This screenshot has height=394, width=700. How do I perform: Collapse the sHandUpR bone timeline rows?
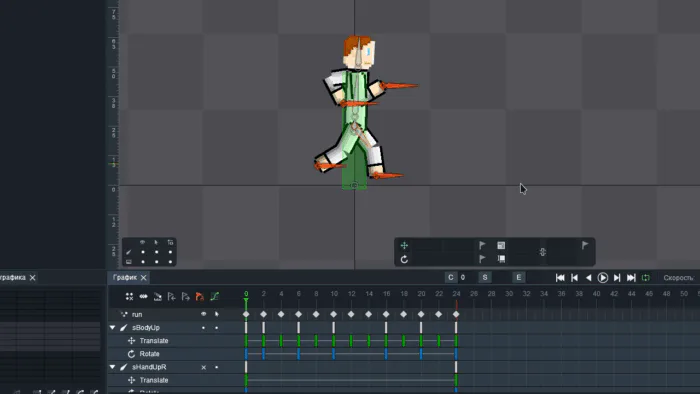tap(112, 367)
